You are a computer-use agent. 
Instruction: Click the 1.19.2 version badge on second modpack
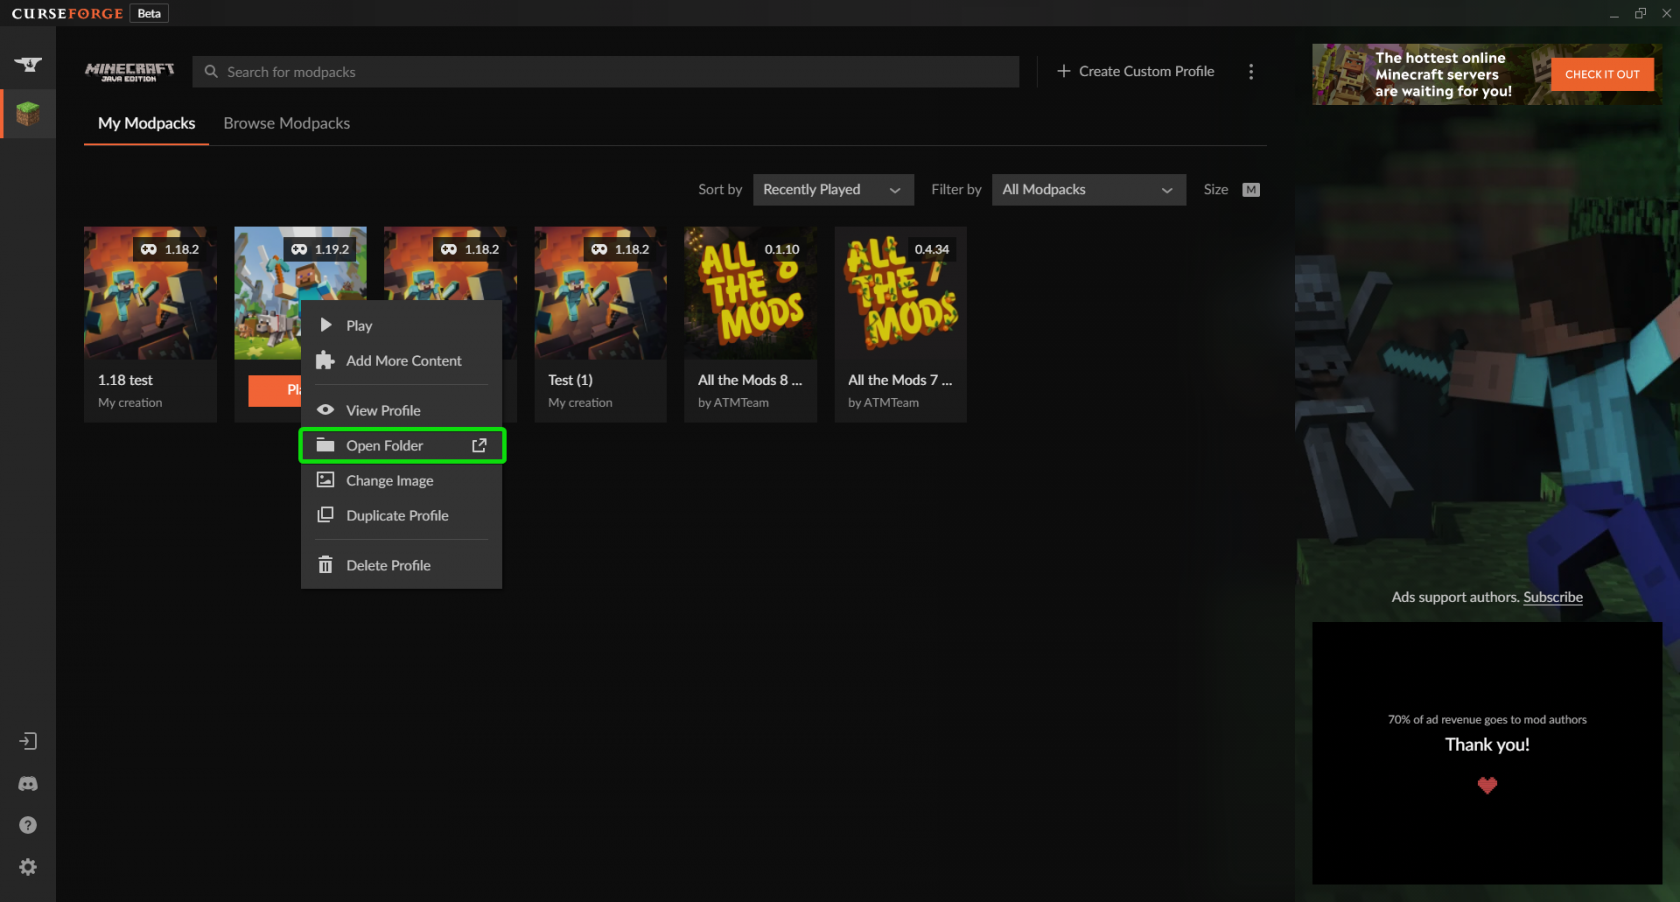click(x=320, y=249)
